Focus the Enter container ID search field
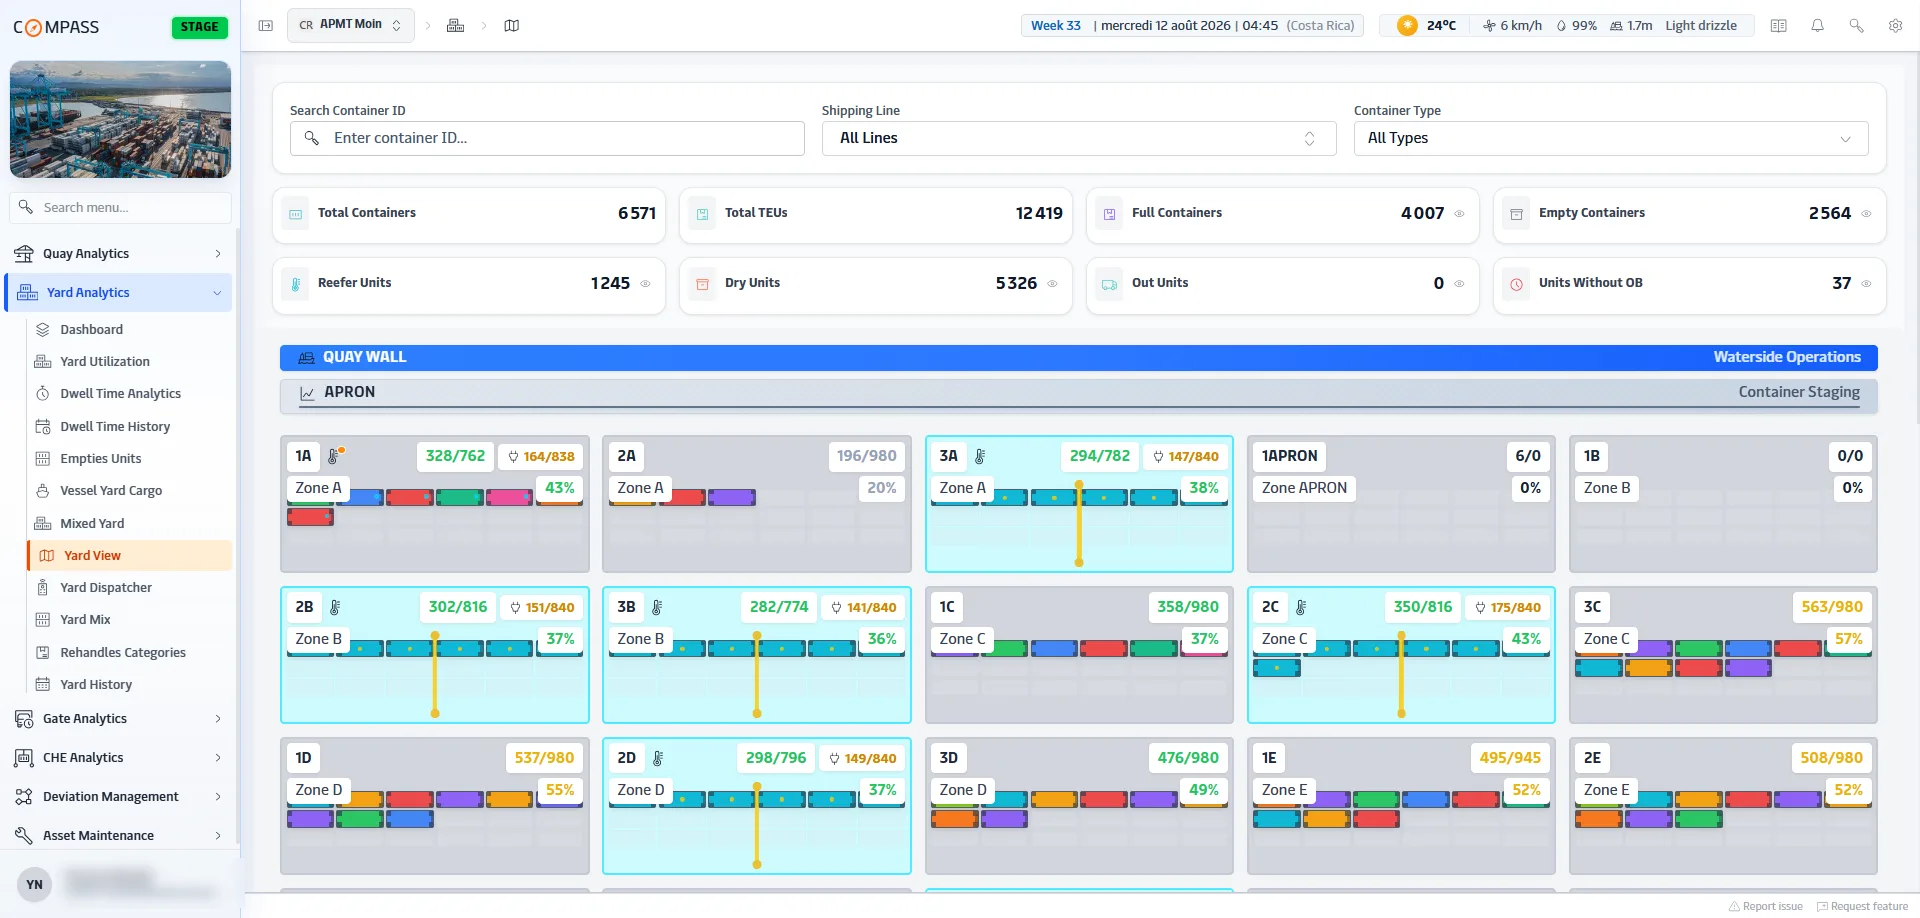This screenshot has height=918, width=1920. 547,138
